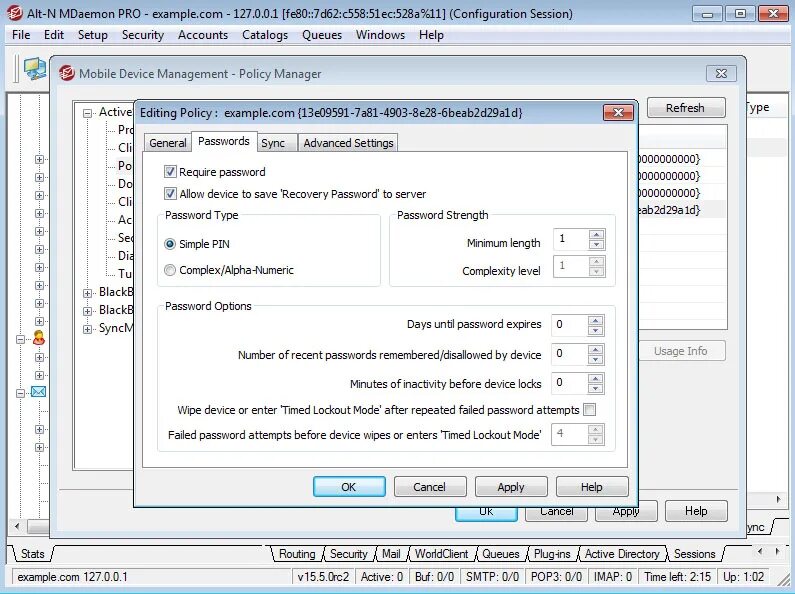Open the Catalogs menu
Image resolution: width=795 pixels, height=594 pixels.
pyautogui.click(x=265, y=35)
